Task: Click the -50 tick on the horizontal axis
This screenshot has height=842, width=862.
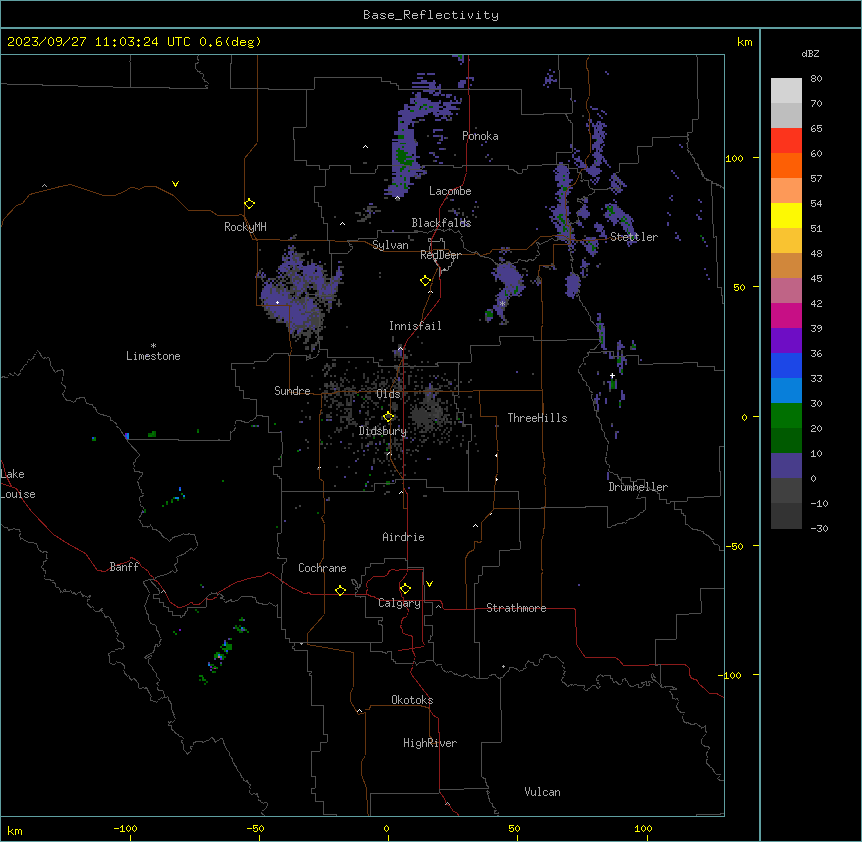Action: [255, 828]
